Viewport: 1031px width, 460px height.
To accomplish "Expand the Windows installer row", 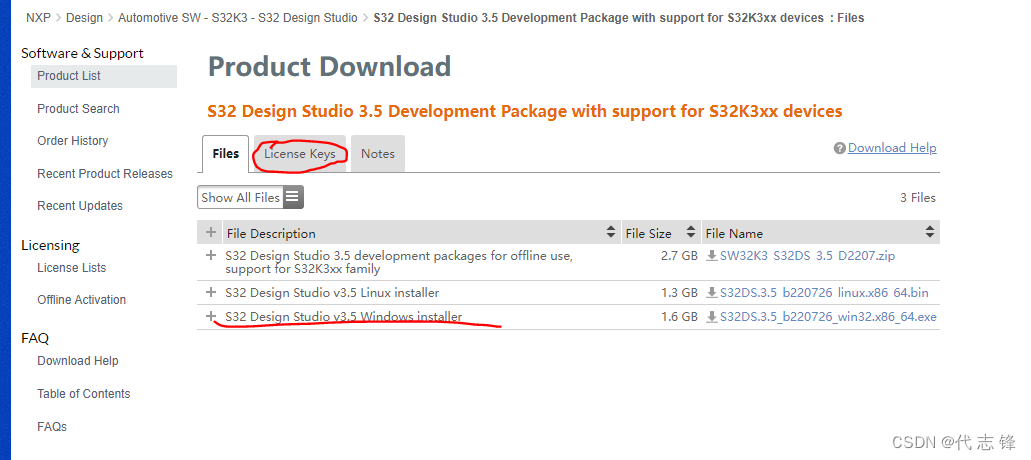I will point(210,317).
